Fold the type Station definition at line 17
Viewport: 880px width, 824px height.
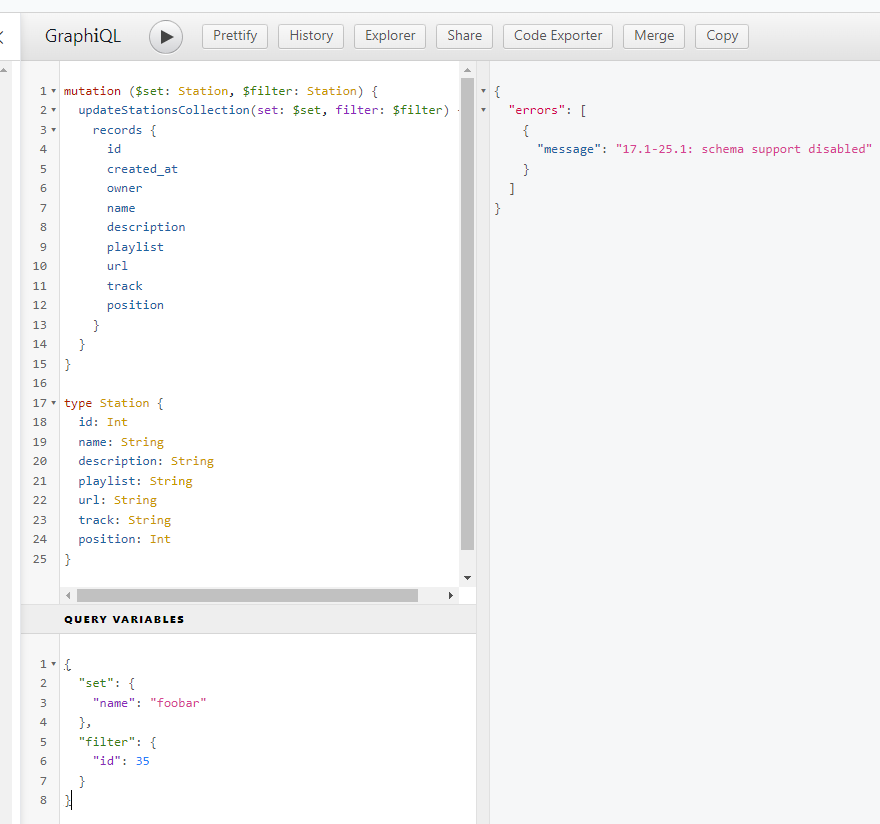click(x=53, y=403)
